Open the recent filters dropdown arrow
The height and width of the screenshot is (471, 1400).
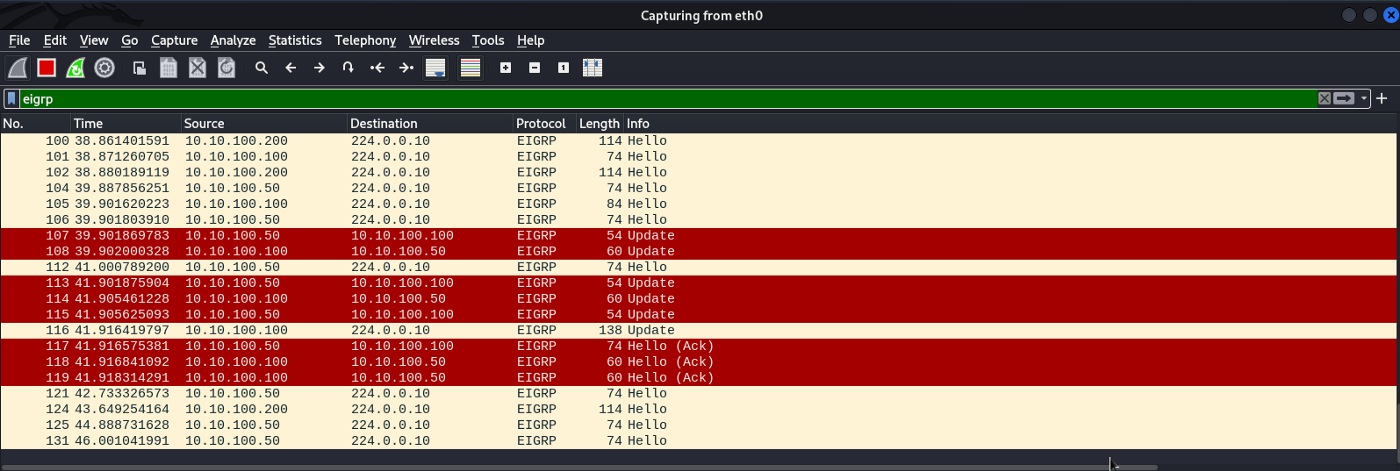pos(1364,98)
